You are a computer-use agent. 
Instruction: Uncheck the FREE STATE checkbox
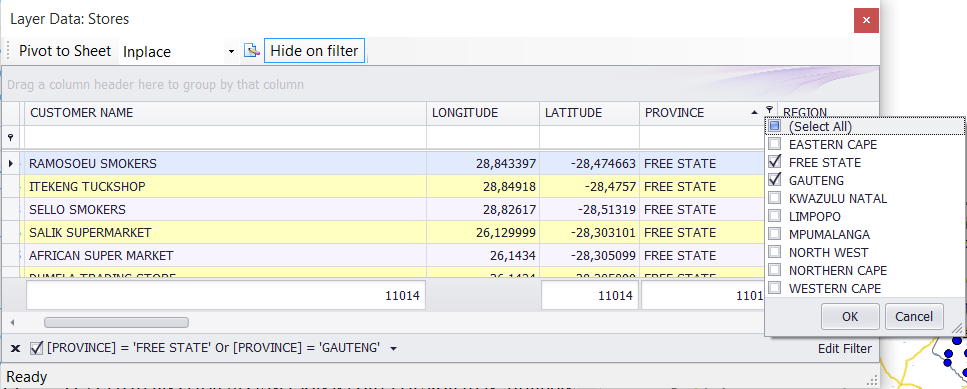pyautogui.click(x=775, y=162)
